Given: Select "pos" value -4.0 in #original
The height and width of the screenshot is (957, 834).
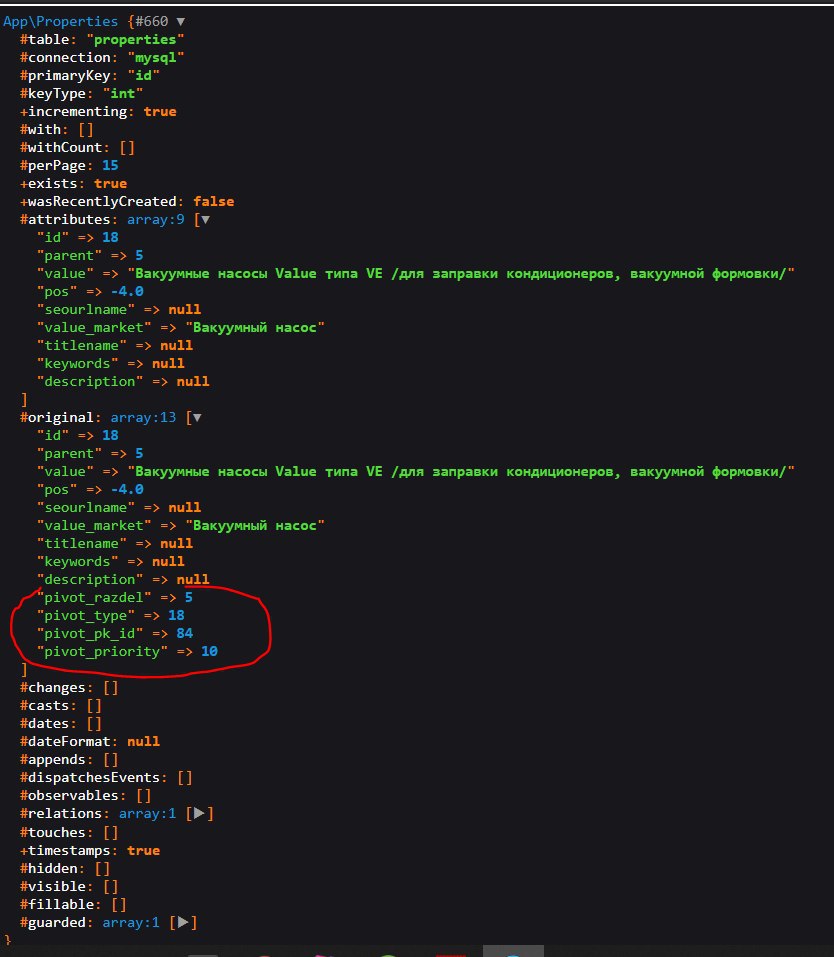Looking at the screenshot, I should click(127, 489).
